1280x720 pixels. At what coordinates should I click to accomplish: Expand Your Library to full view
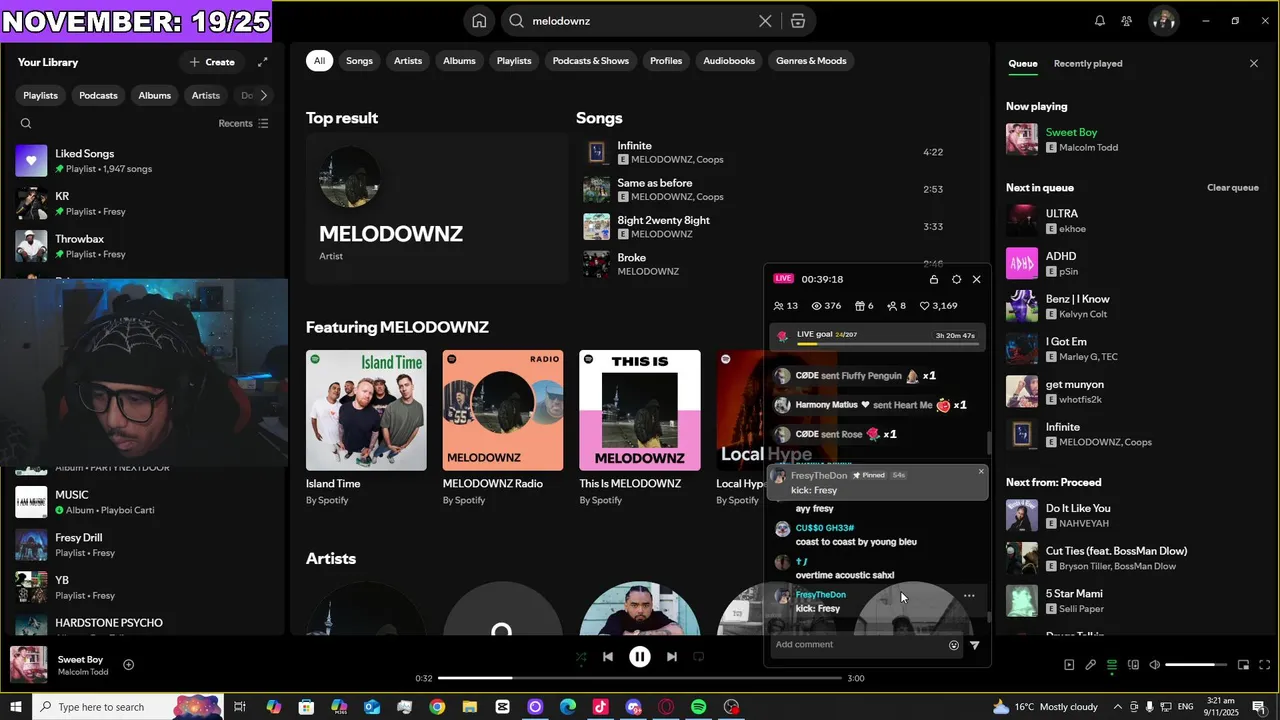click(x=262, y=62)
